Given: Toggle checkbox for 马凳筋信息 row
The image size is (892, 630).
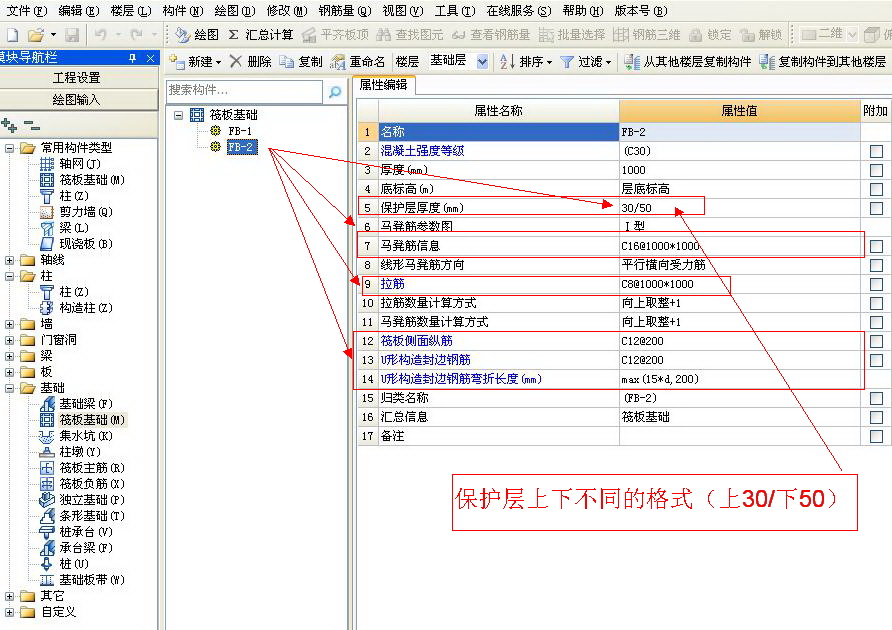Looking at the screenshot, I should coord(876,246).
